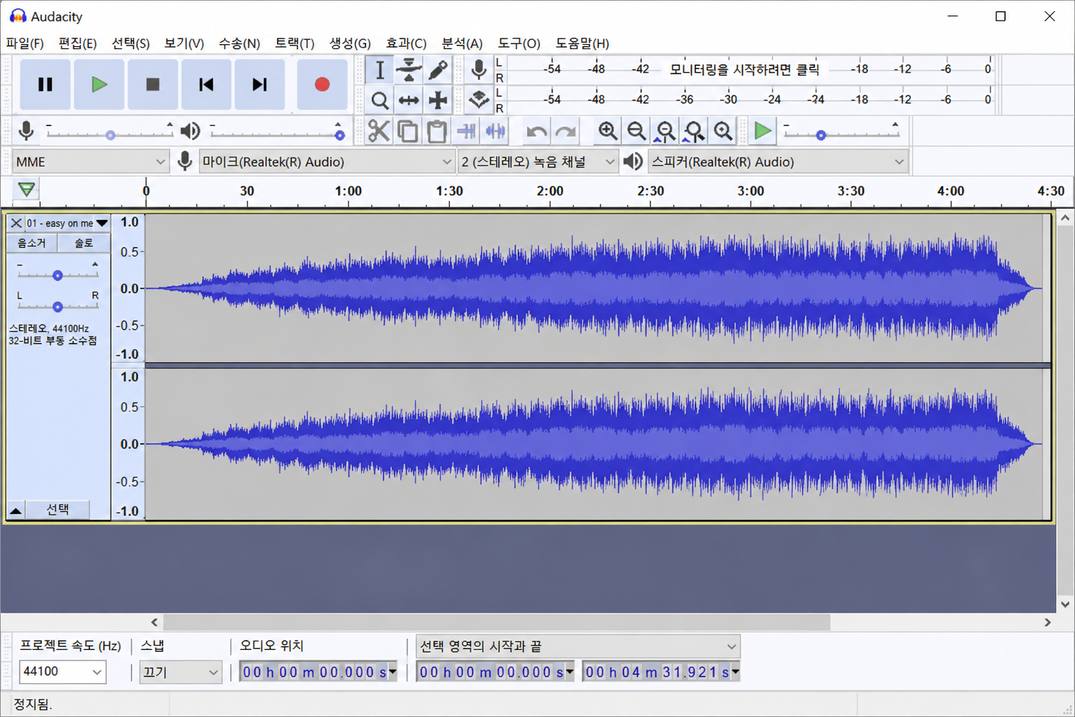This screenshot has width=1075, height=717.
Task: Click the recording volume slider knob
Action: (110, 135)
